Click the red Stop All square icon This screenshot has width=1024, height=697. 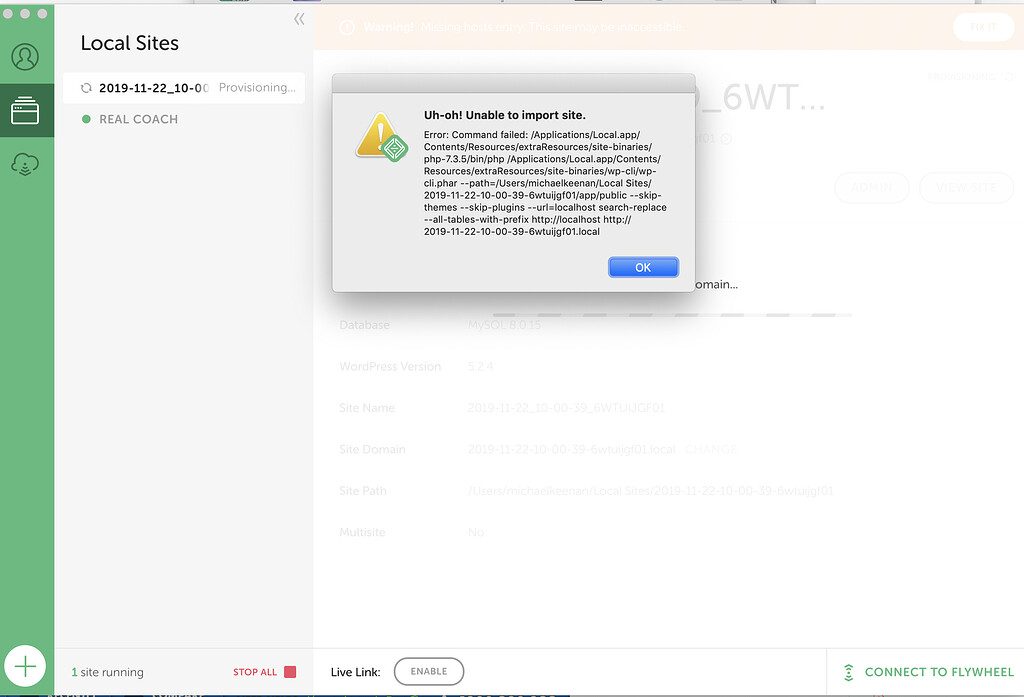tap(291, 672)
